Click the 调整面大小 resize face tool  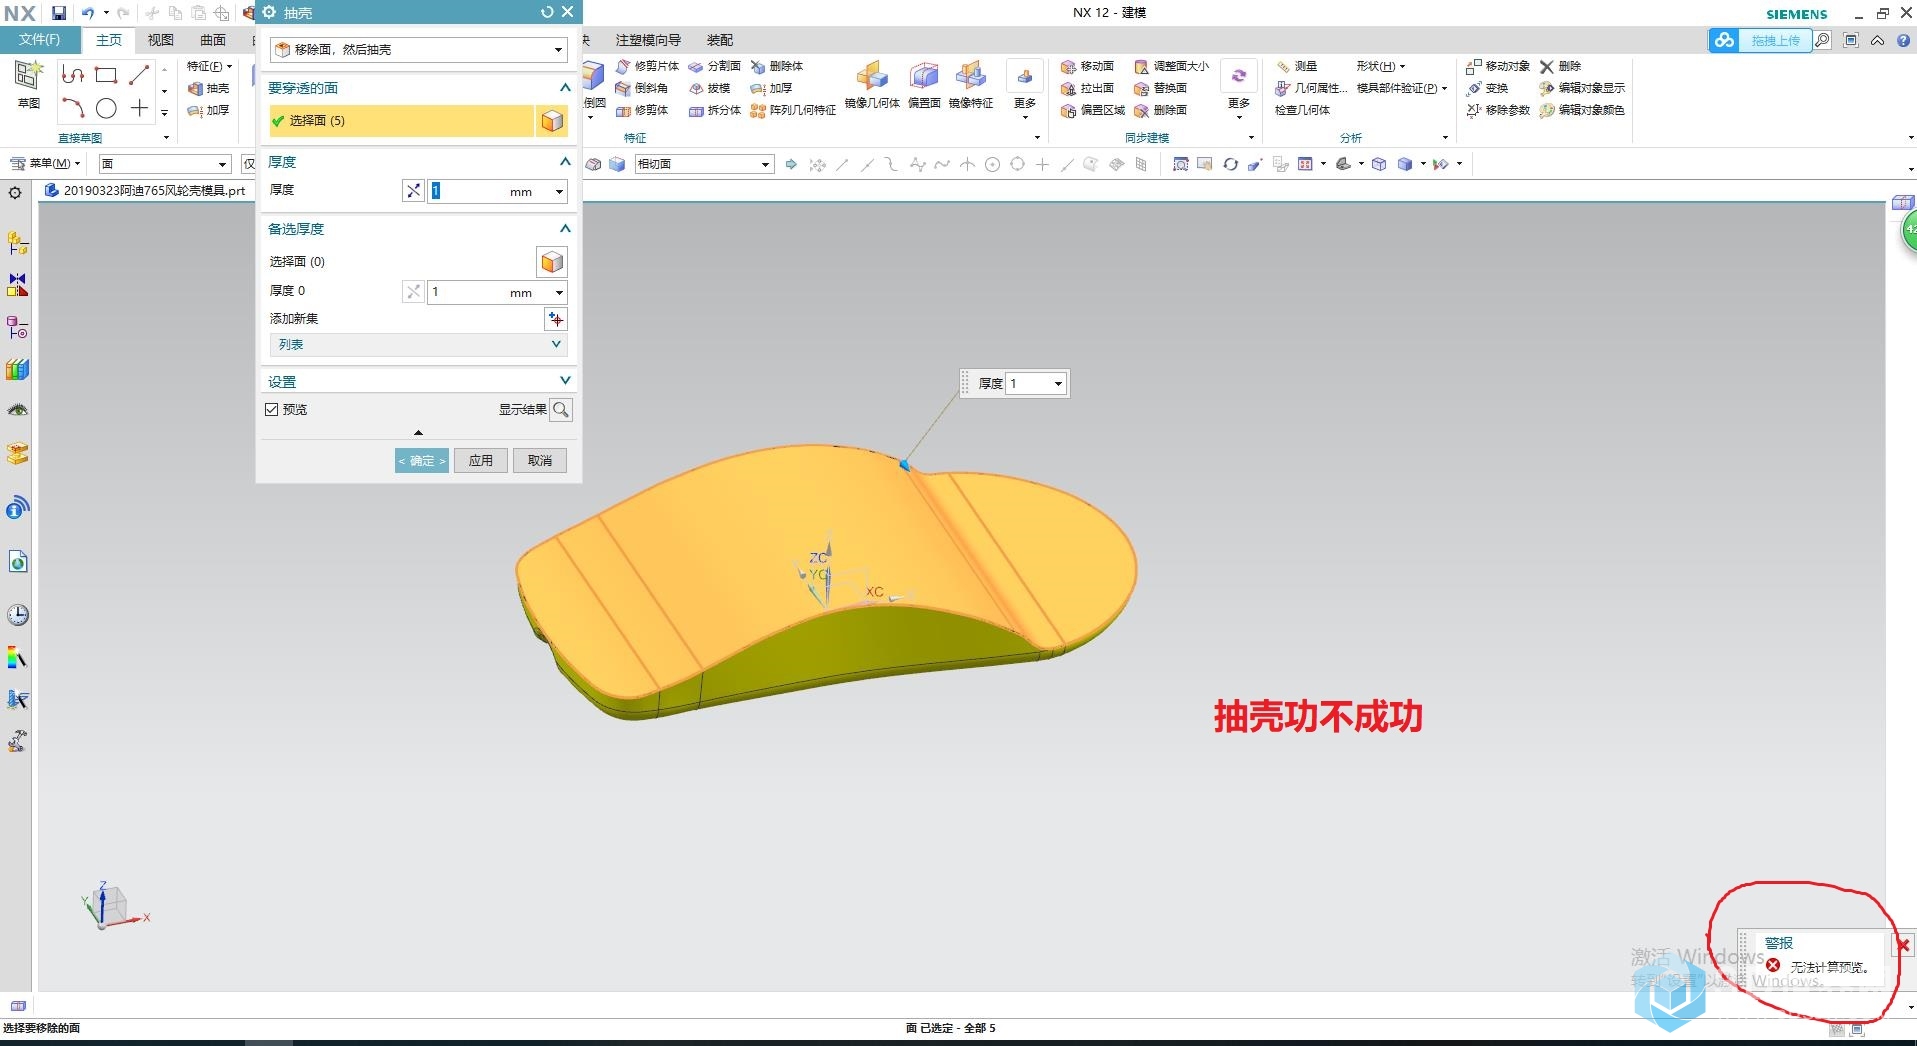pyautogui.click(x=1171, y=66)
